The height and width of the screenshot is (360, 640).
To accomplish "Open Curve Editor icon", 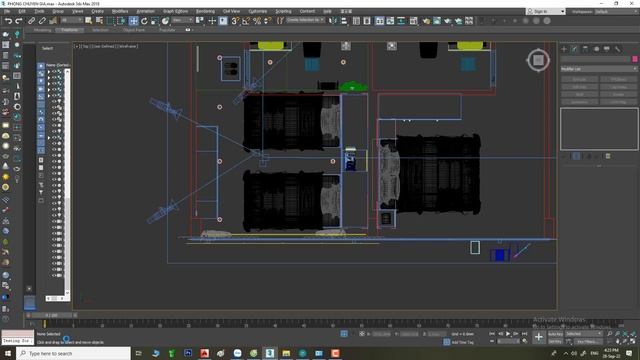I will coord(391,21).
